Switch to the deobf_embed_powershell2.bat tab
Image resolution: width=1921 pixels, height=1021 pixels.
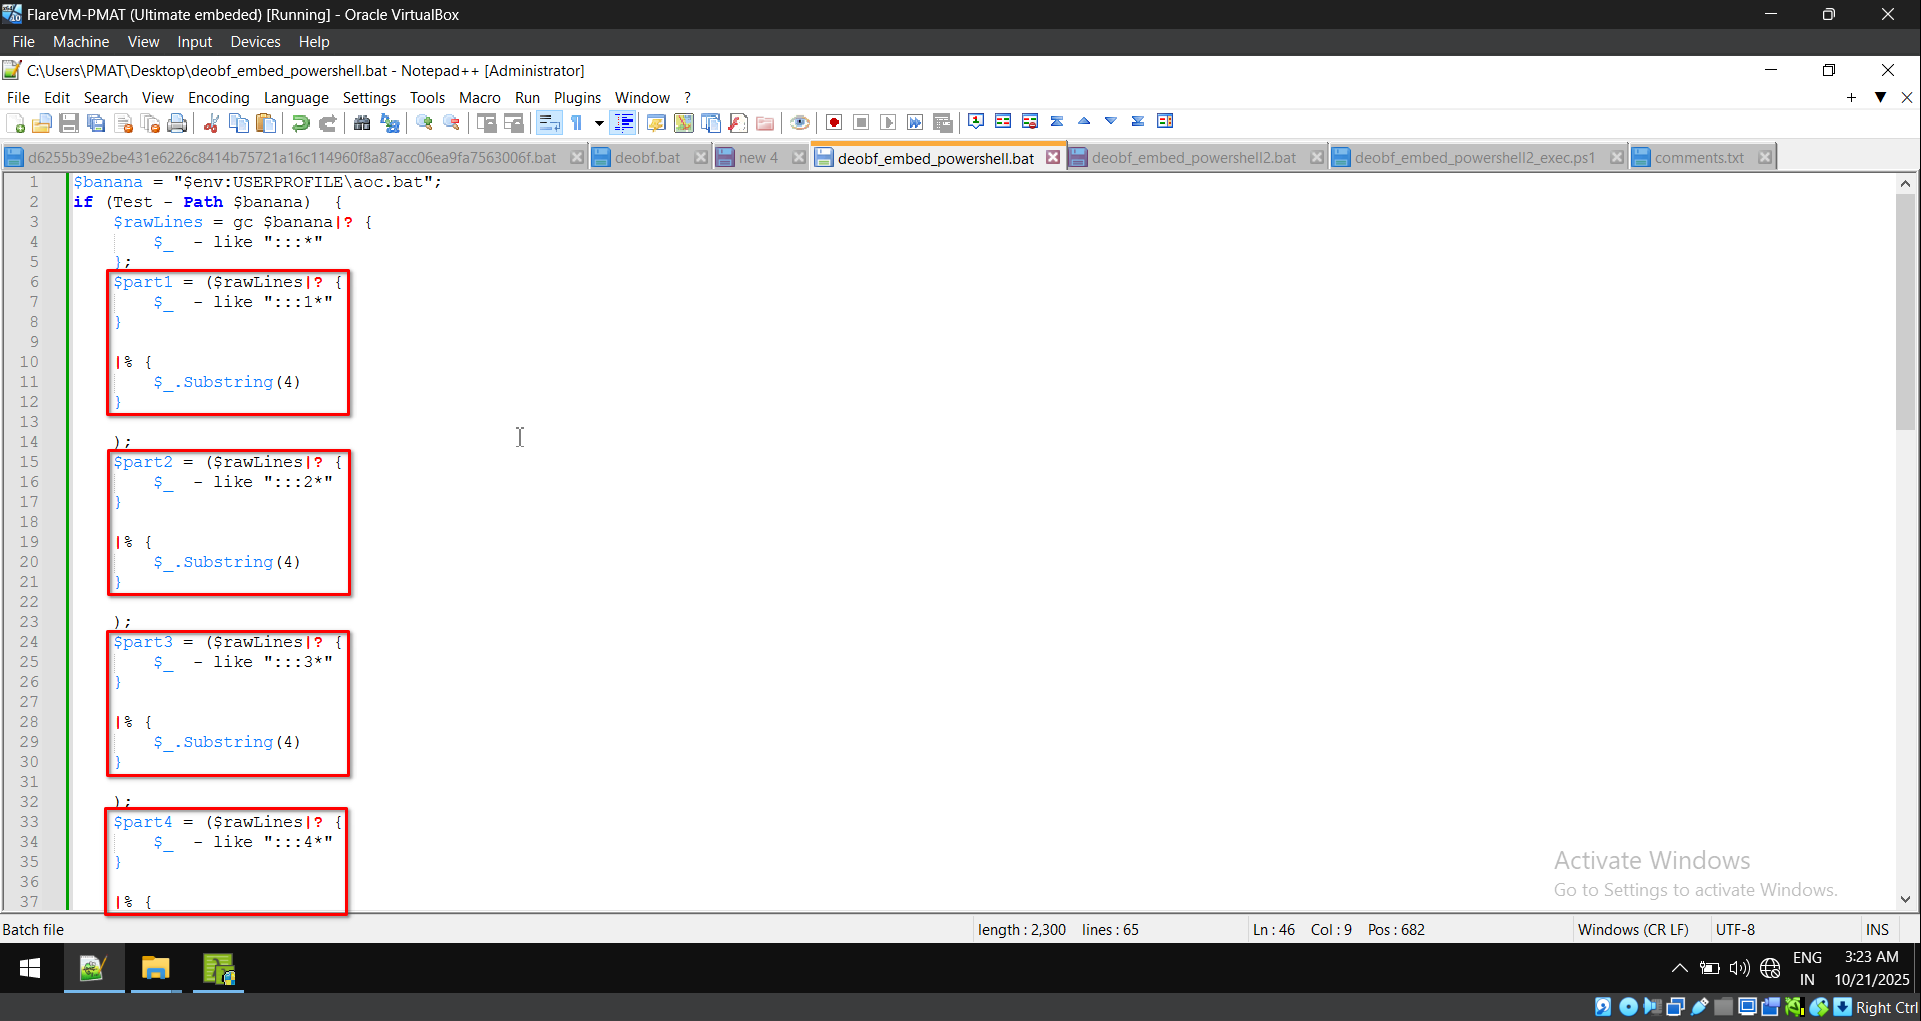(x=1193, y=158)
